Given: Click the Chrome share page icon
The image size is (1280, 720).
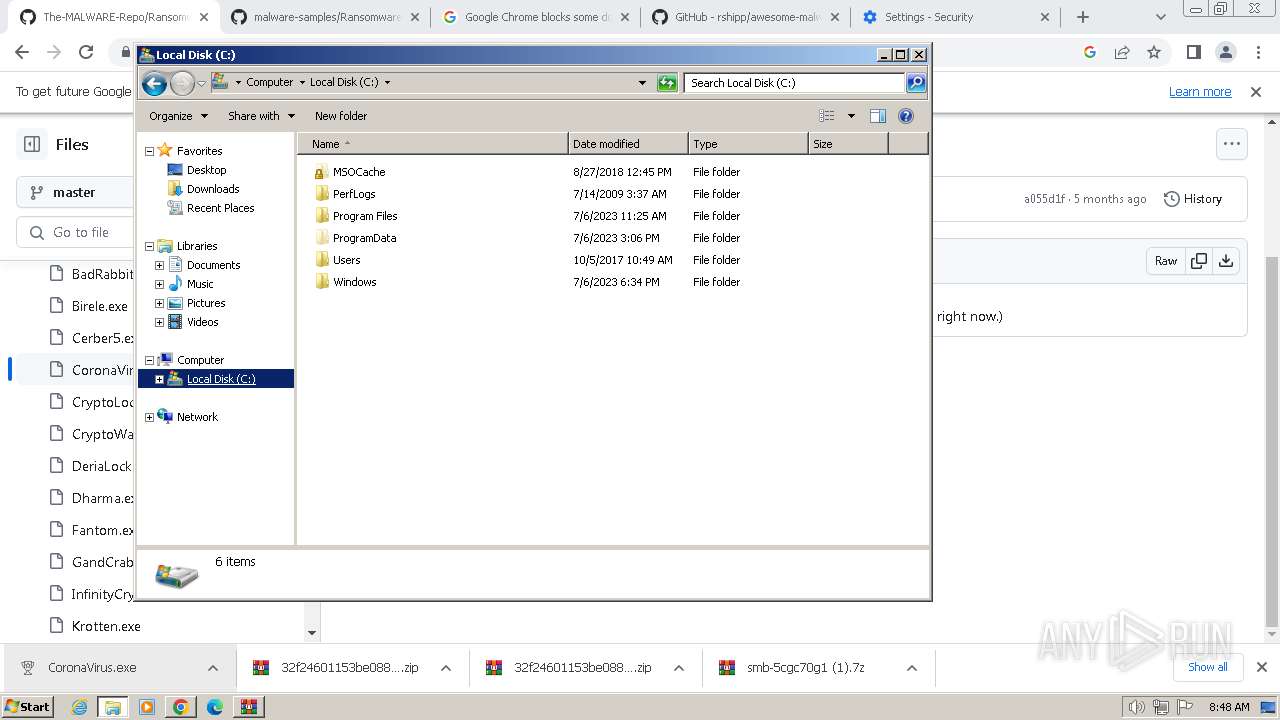Looking at the screenshot, I should [x=1122, y=52].
